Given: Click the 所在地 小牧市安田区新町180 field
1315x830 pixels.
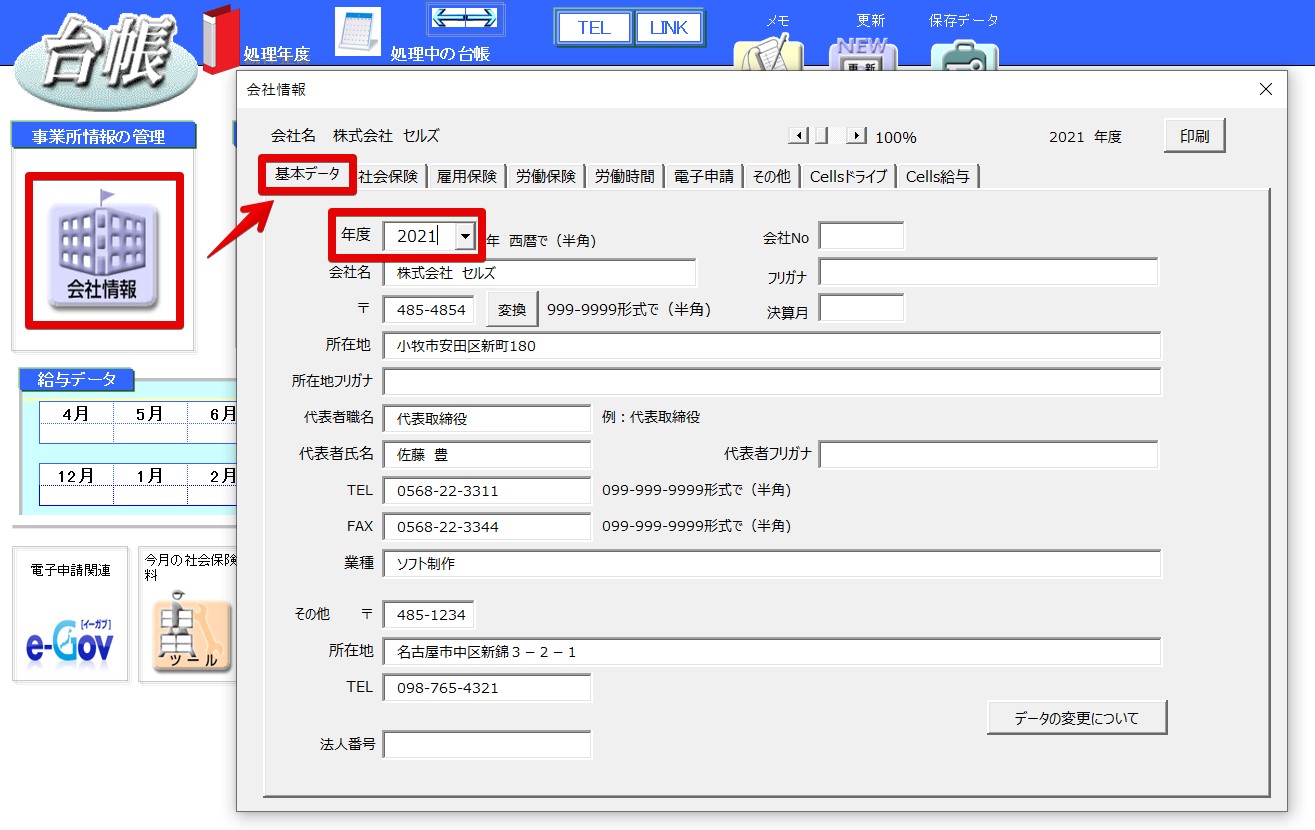Looking at the screenshot, I should pos(772,346).
